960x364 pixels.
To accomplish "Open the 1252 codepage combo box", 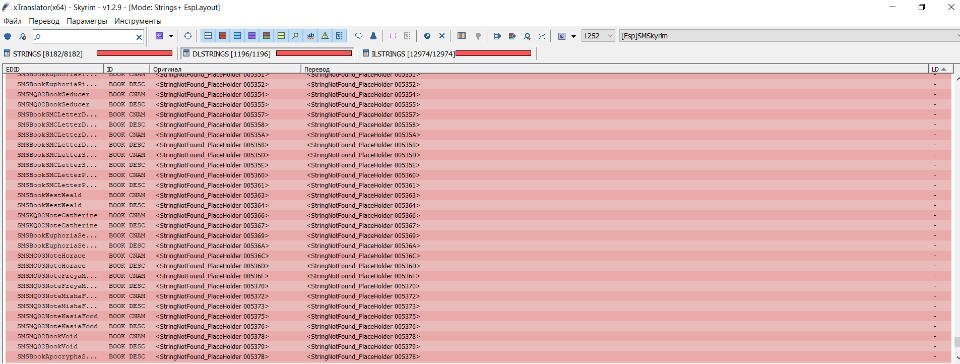I will 598,36.
